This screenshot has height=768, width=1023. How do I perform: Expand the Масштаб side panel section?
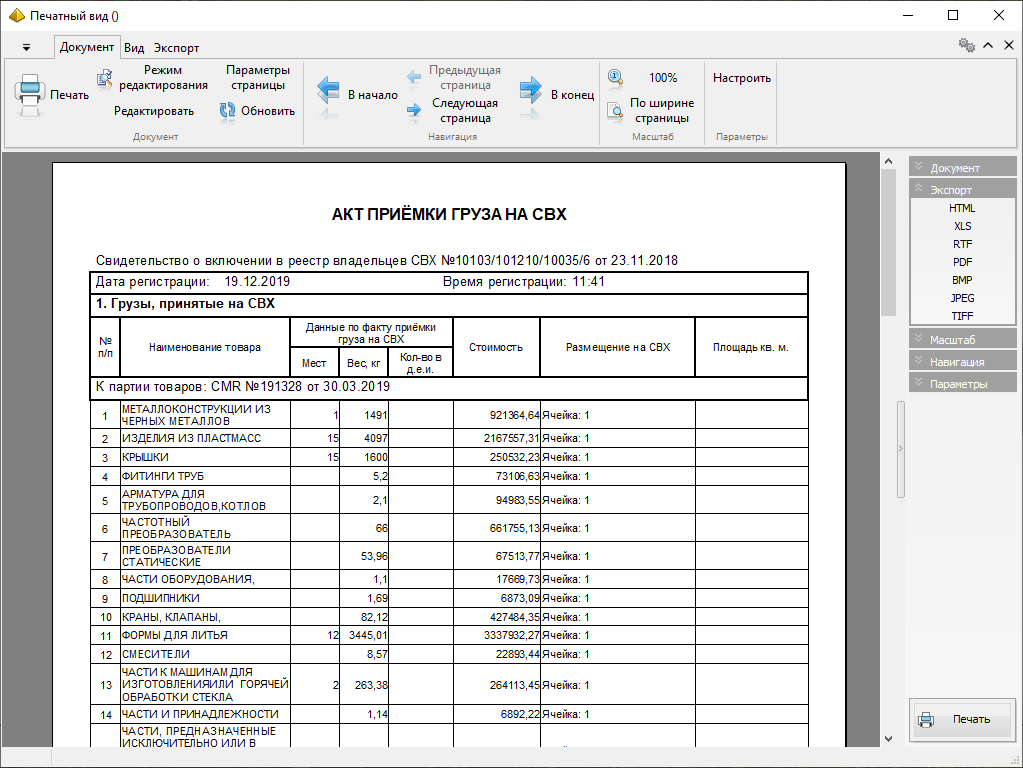(x=963, y=339)
